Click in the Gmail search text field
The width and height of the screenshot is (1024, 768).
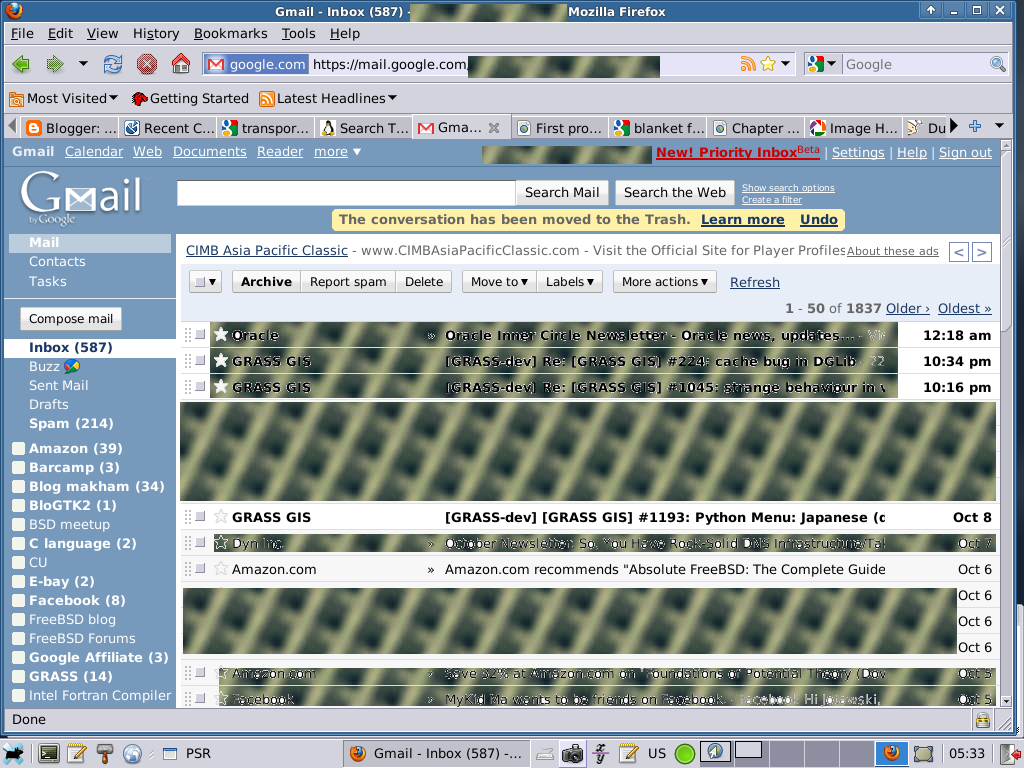point(346,193)
